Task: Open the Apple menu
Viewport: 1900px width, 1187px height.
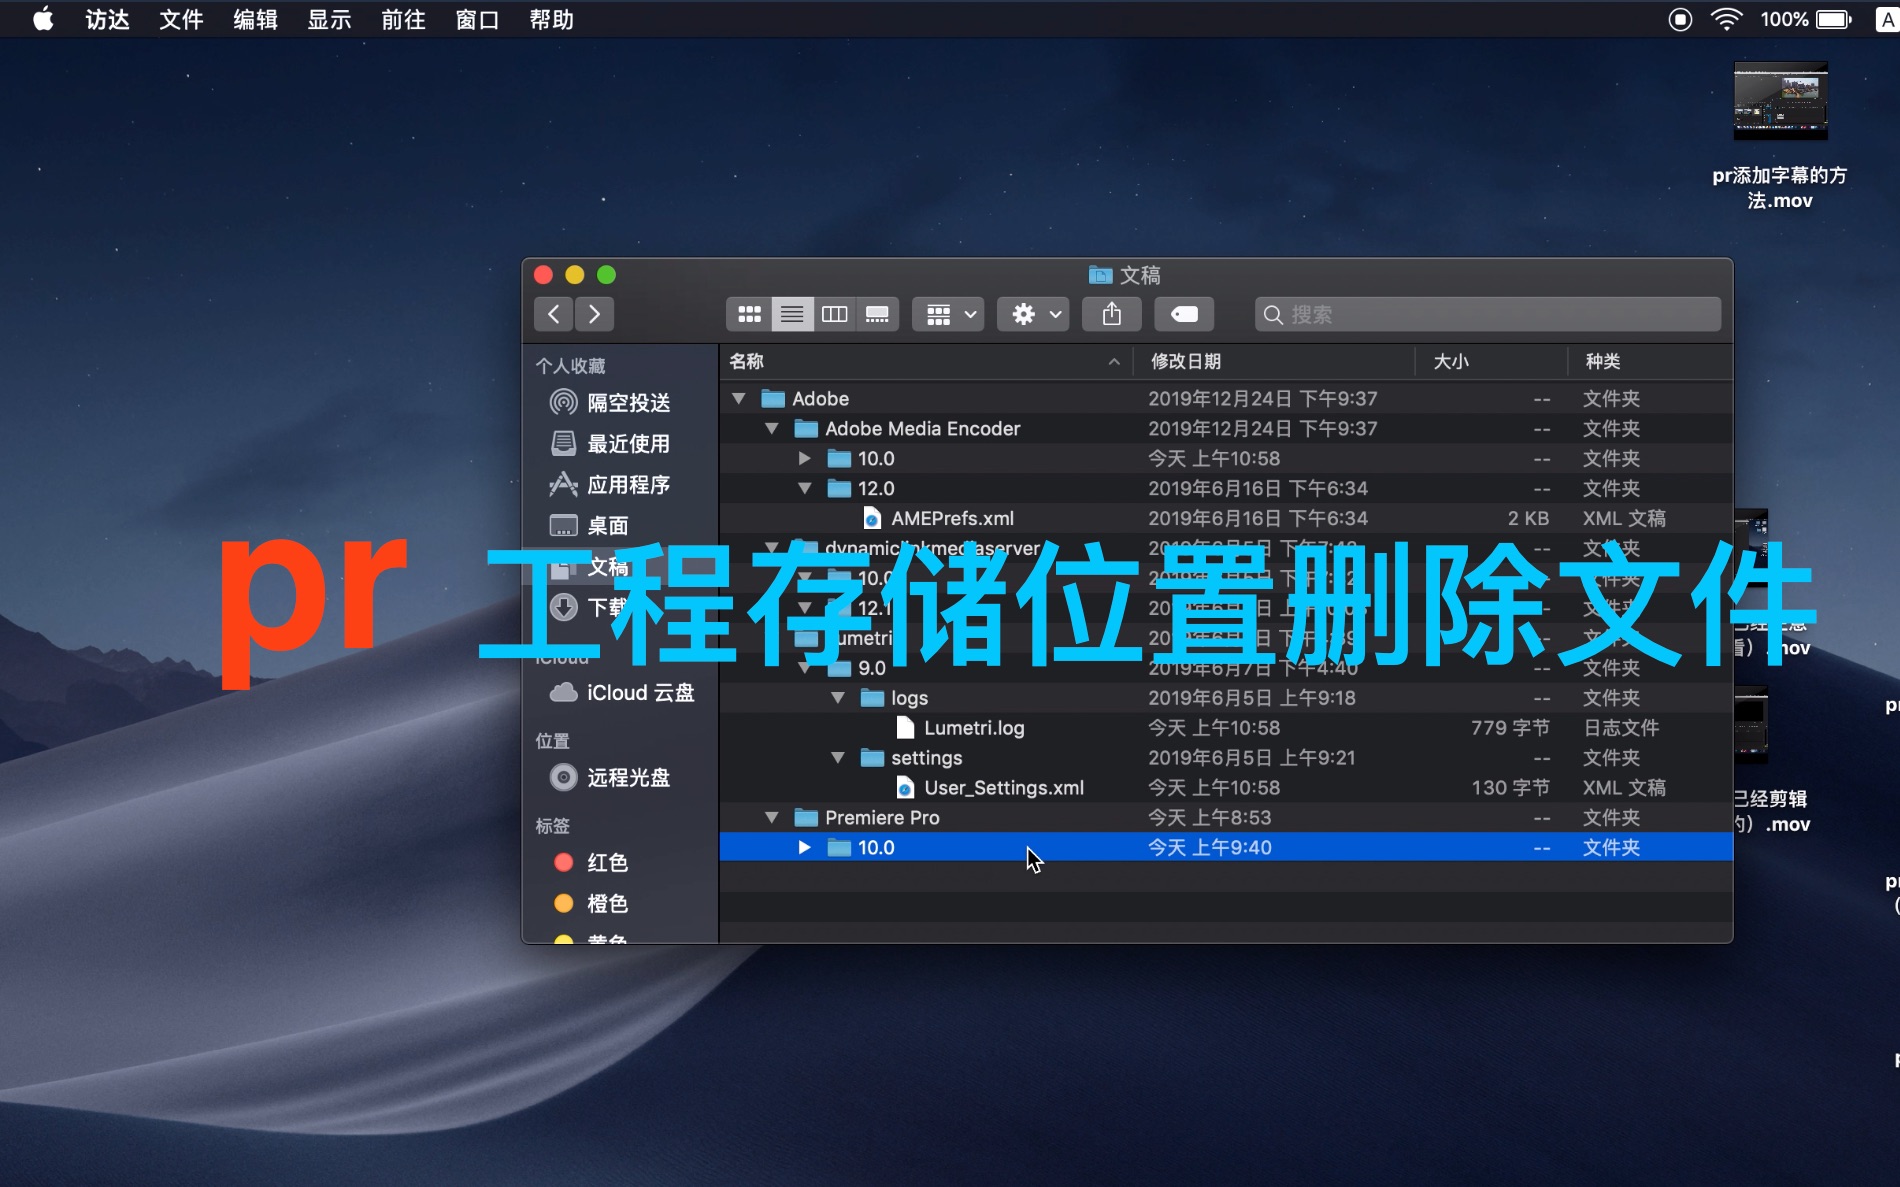Action: (43, 19)
